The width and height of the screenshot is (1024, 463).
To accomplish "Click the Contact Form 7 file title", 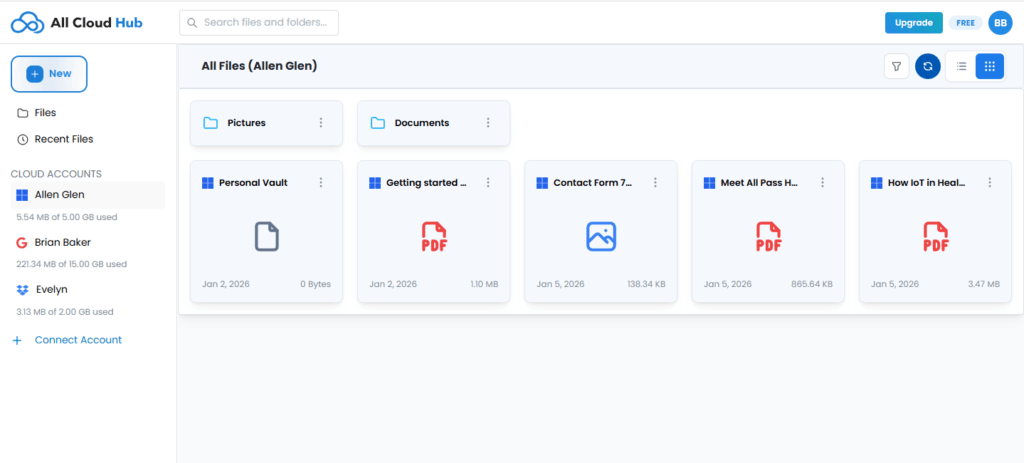I will point(593,183).
